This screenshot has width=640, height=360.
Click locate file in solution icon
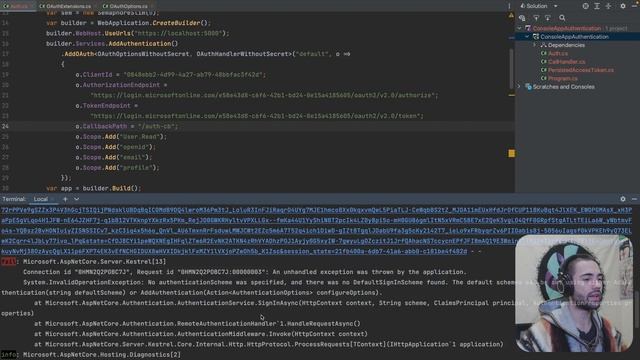pos(585,6)
